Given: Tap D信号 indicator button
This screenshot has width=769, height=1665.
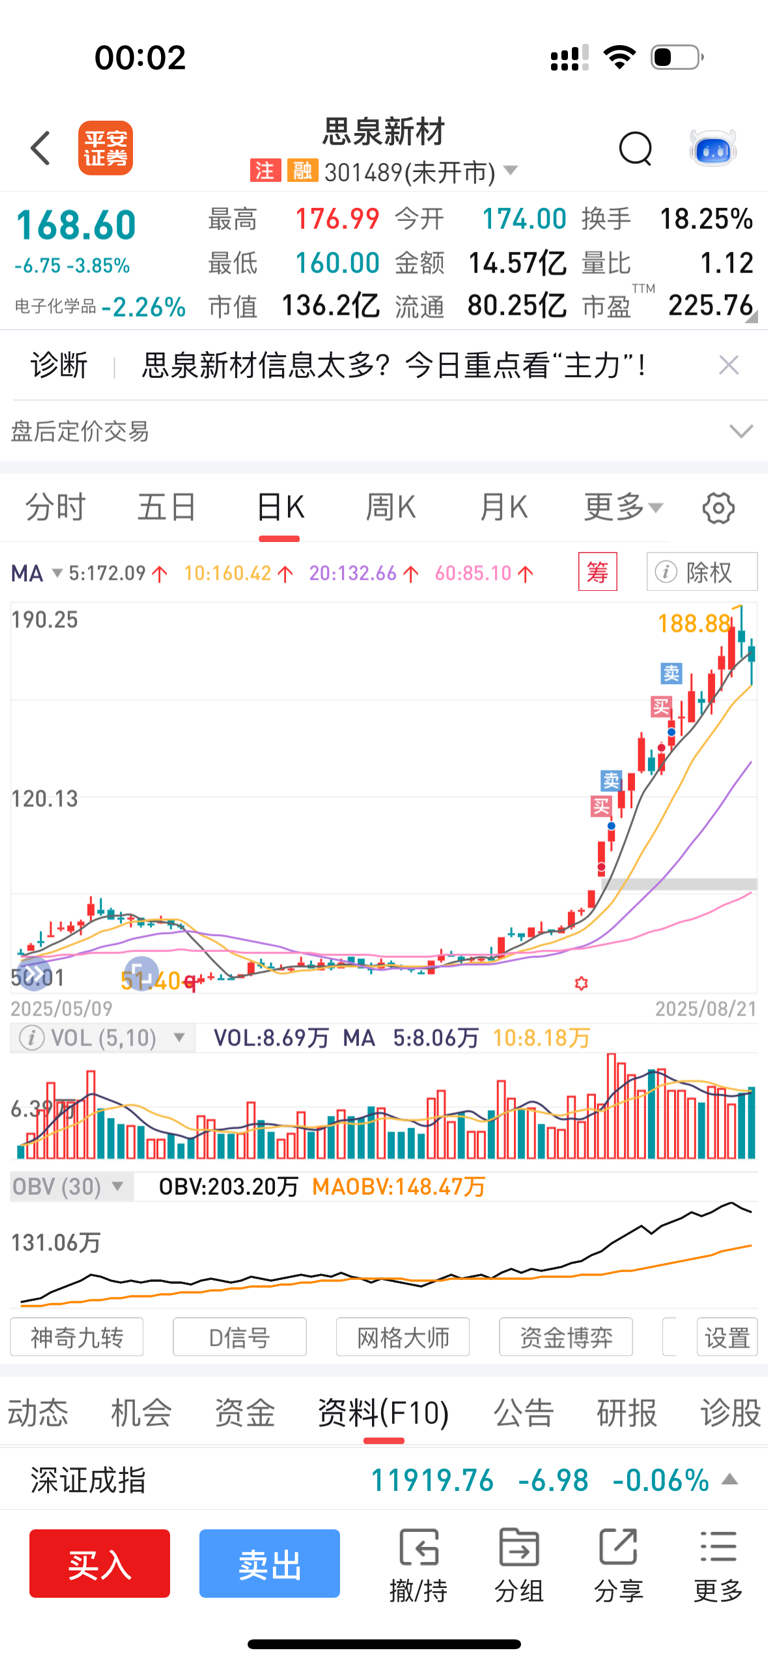Looking at the screenshot, I should click(x=240, y=1337).
